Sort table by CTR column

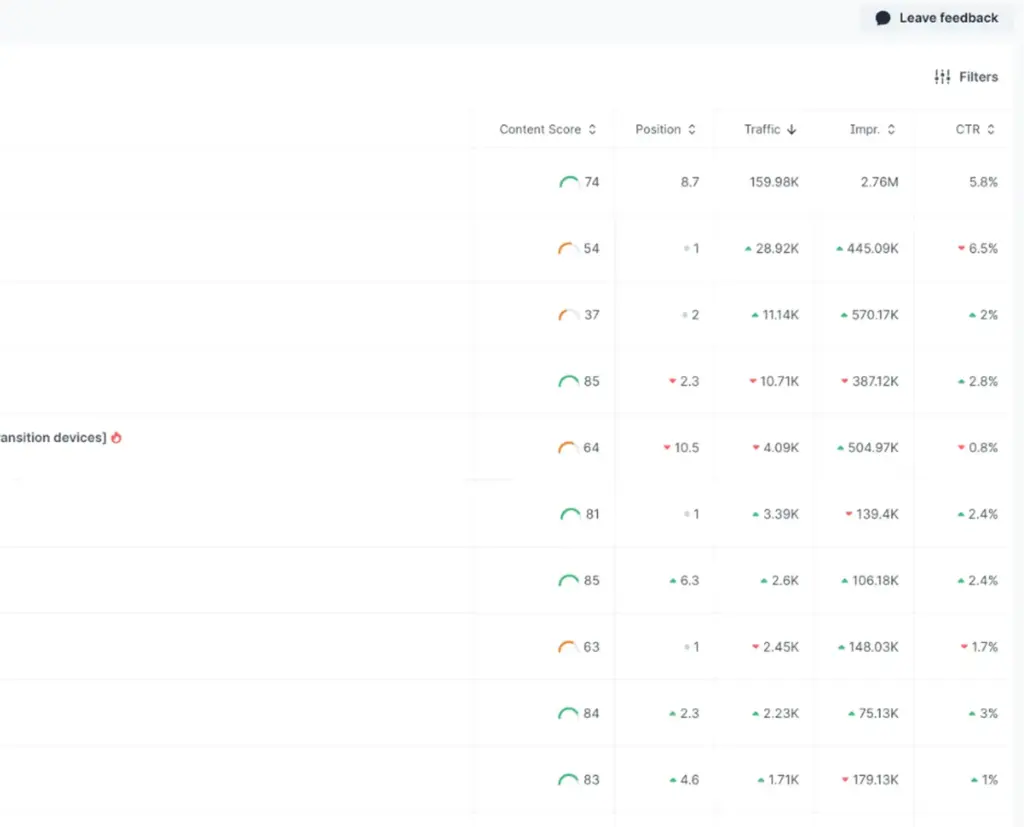(975, 130)
